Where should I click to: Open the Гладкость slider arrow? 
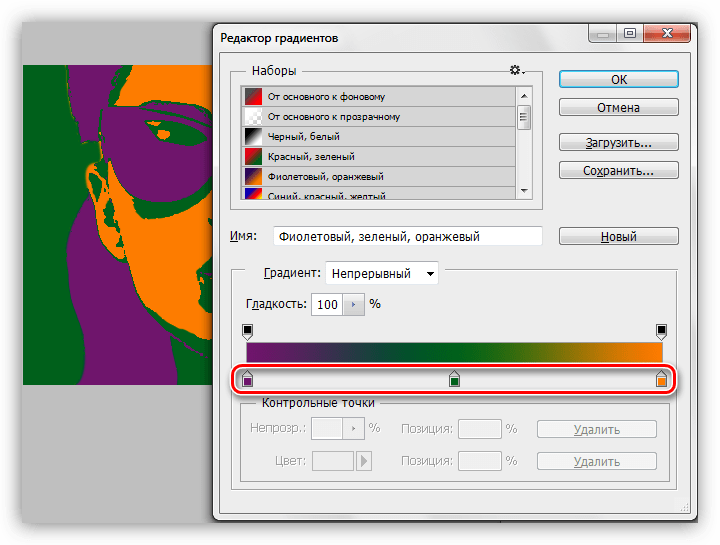[354, 304]
